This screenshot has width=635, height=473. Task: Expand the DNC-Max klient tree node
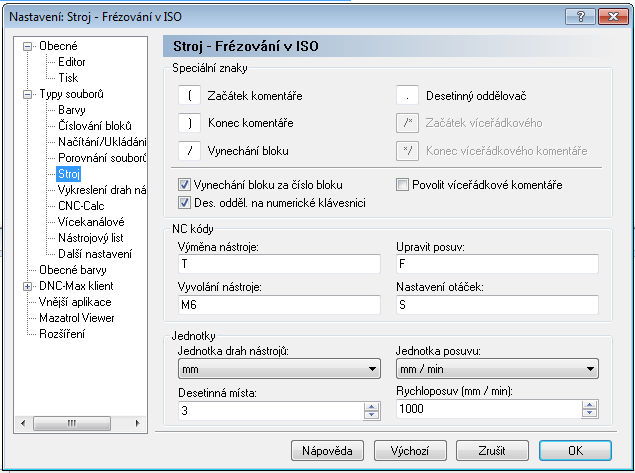(x=27, y=286)
